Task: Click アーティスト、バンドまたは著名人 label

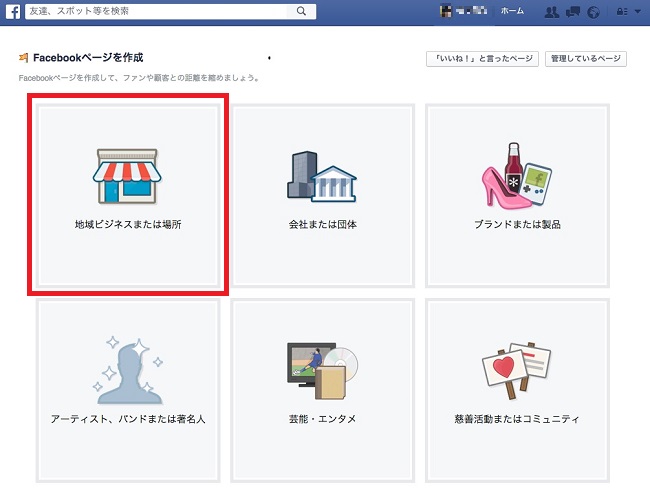Action: (128, 419)
